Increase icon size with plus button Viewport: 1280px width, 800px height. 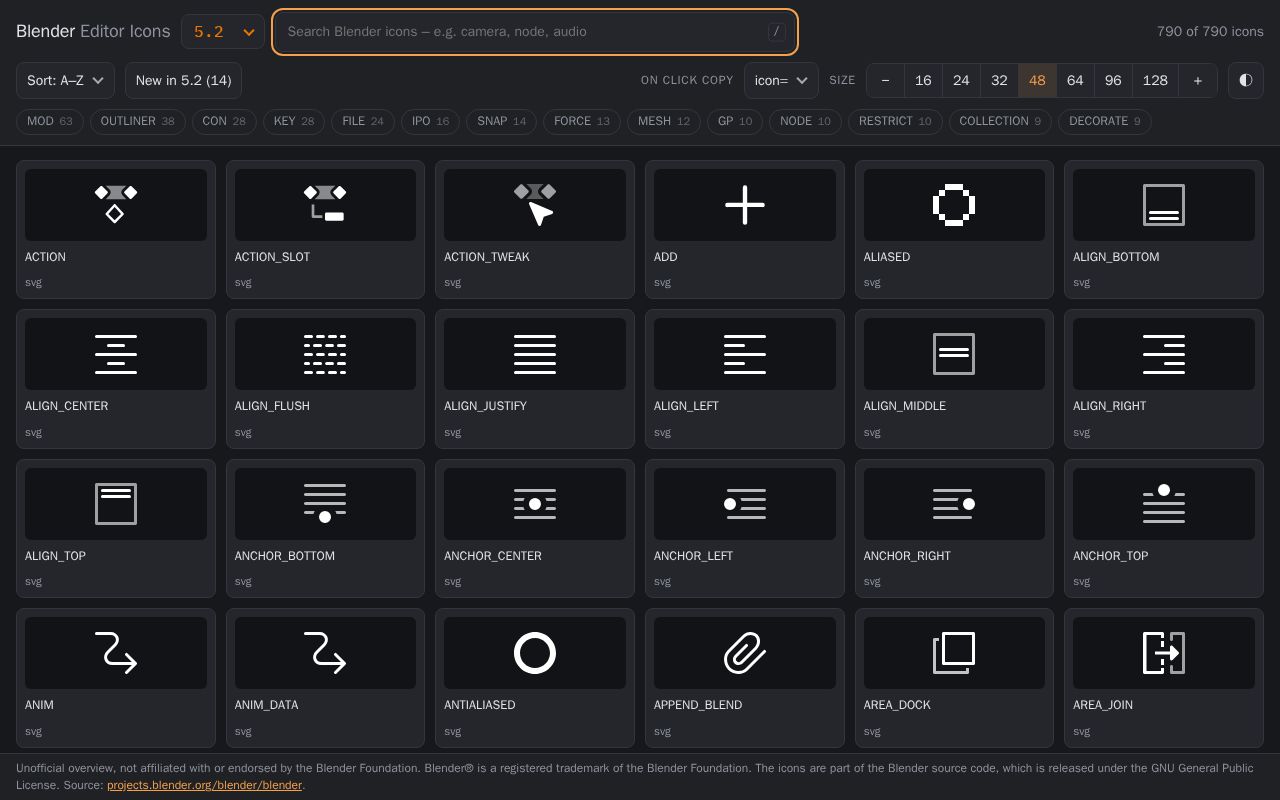(1197, 80)
